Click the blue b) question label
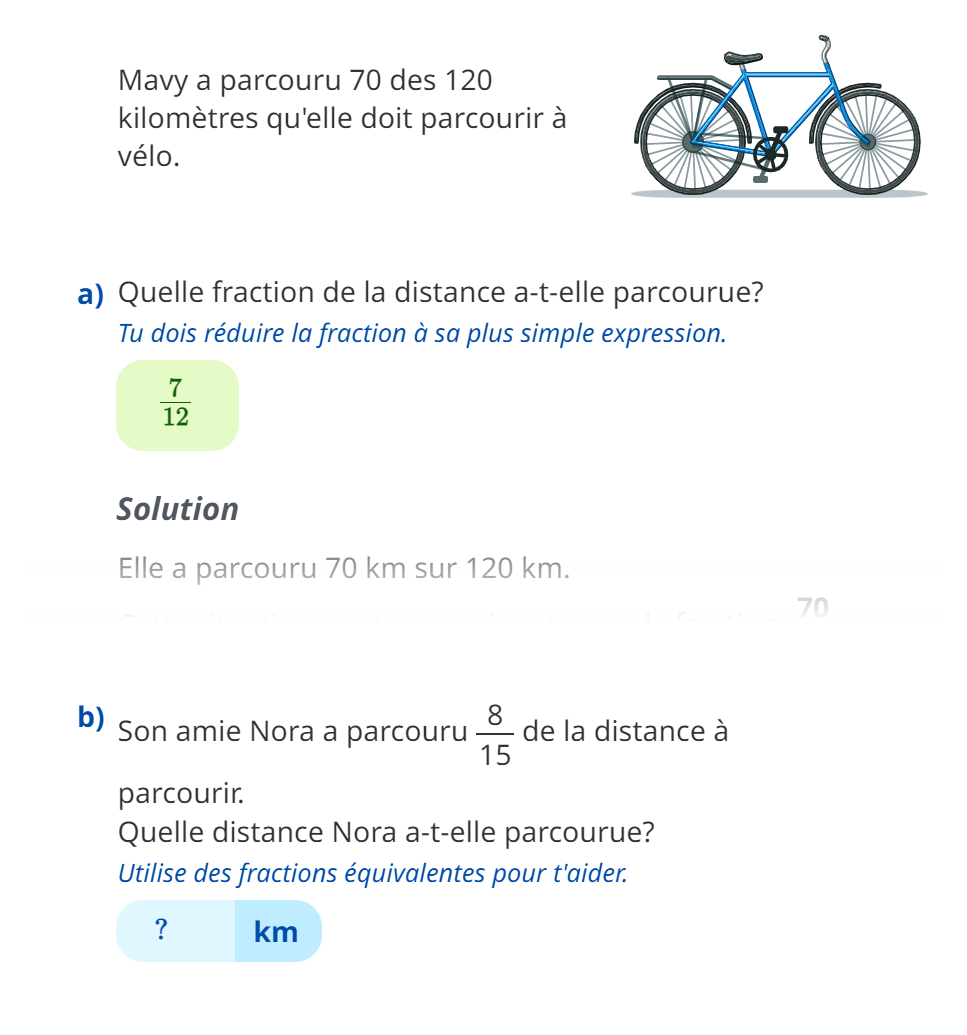967x1035 pixels. (91, 717)
